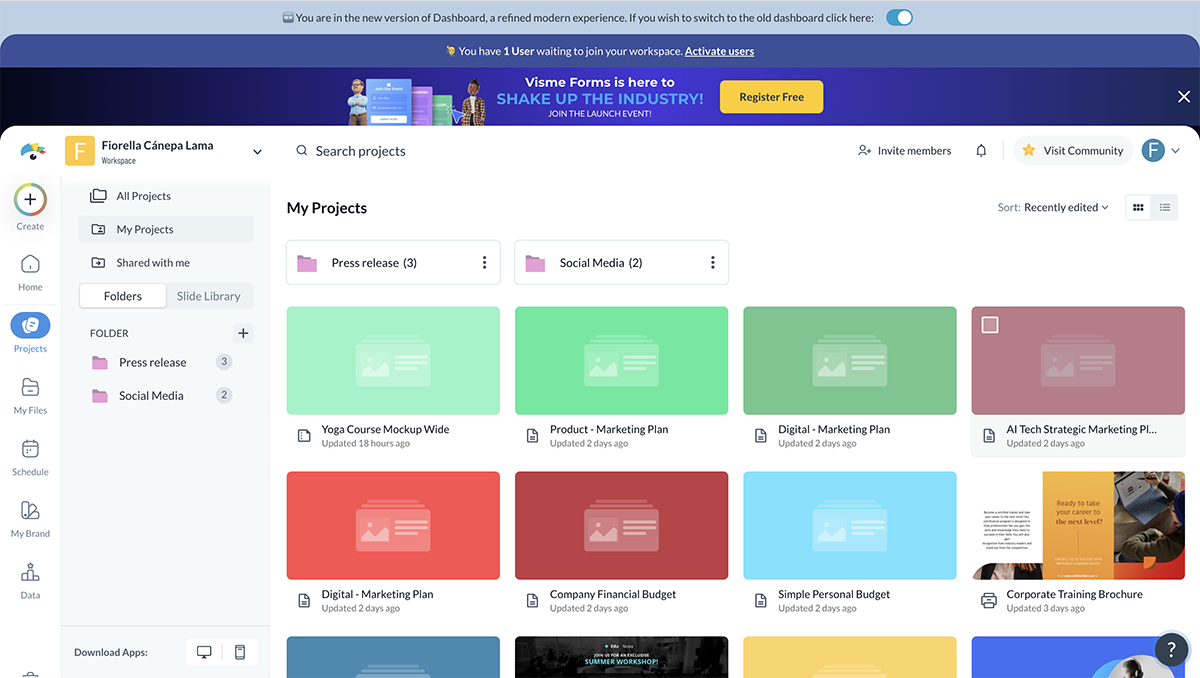Open Press release folder options menu
The image size is (1200, 678).
(x=485, y=263)
